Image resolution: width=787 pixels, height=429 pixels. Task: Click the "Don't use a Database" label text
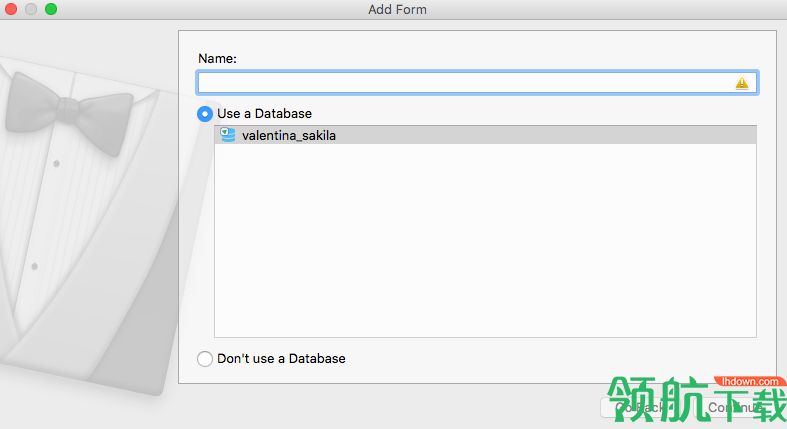(281, 358)
